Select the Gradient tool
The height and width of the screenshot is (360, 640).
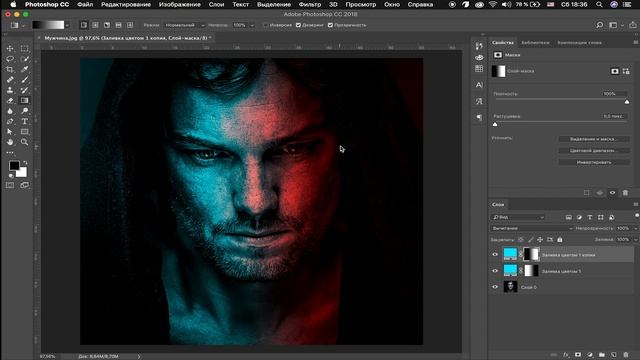pyautogui.click(x=24, y=100)
